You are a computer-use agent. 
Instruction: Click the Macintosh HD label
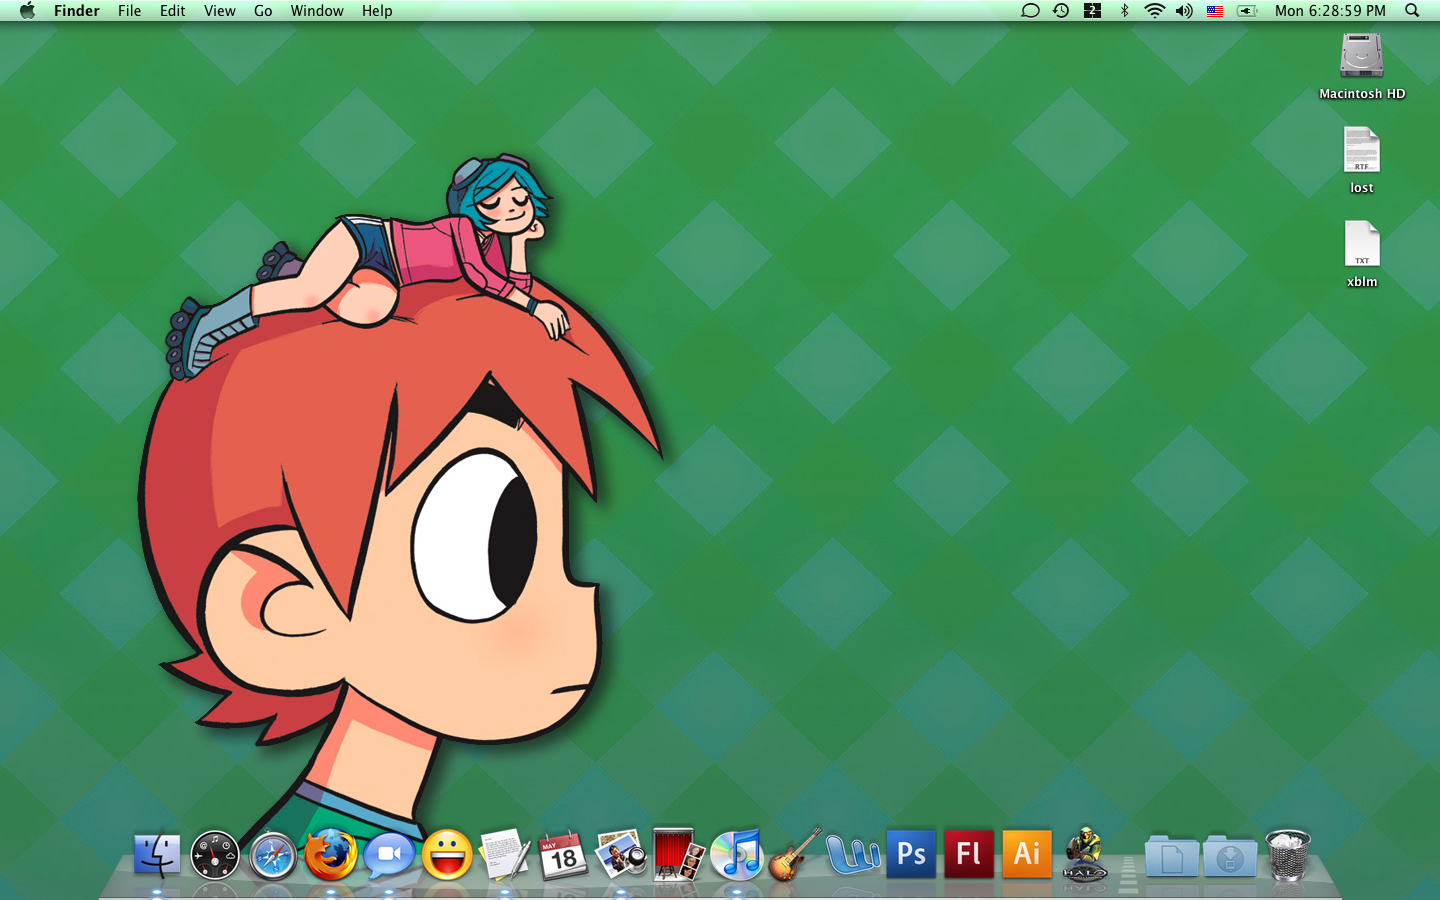point(1362,94)
